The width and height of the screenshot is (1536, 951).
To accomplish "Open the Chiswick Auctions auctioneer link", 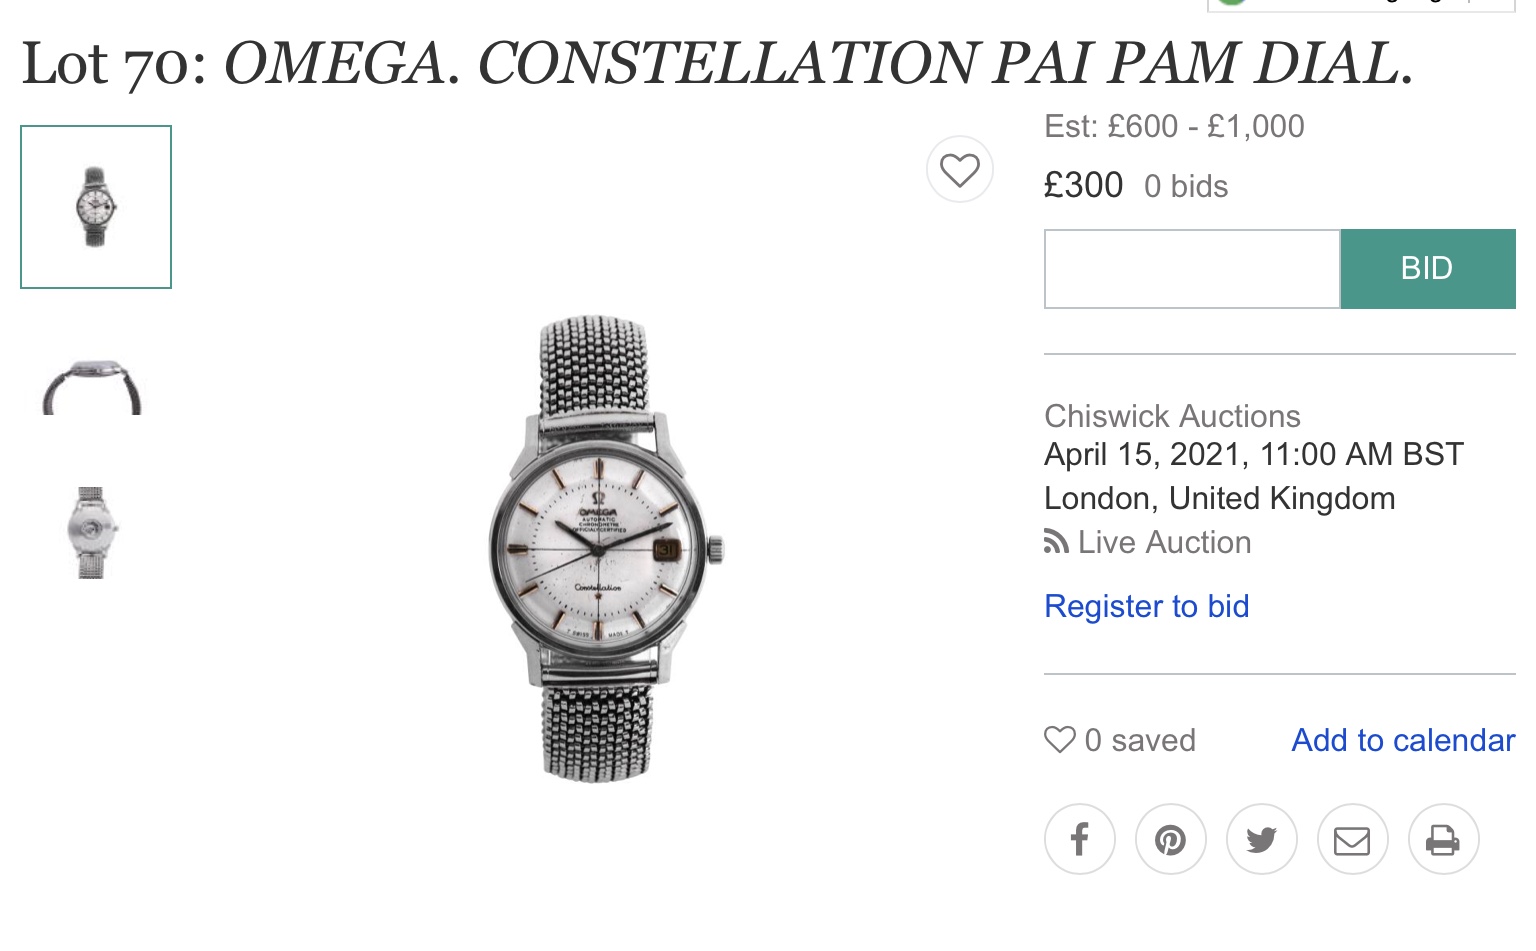I will click(x=1172, y=416).
